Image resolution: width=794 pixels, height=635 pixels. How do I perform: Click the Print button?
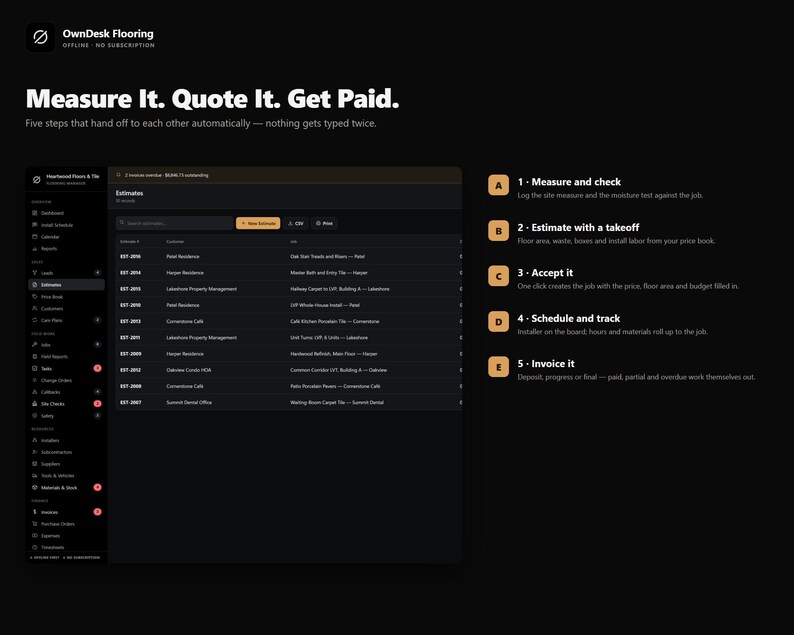324,223
